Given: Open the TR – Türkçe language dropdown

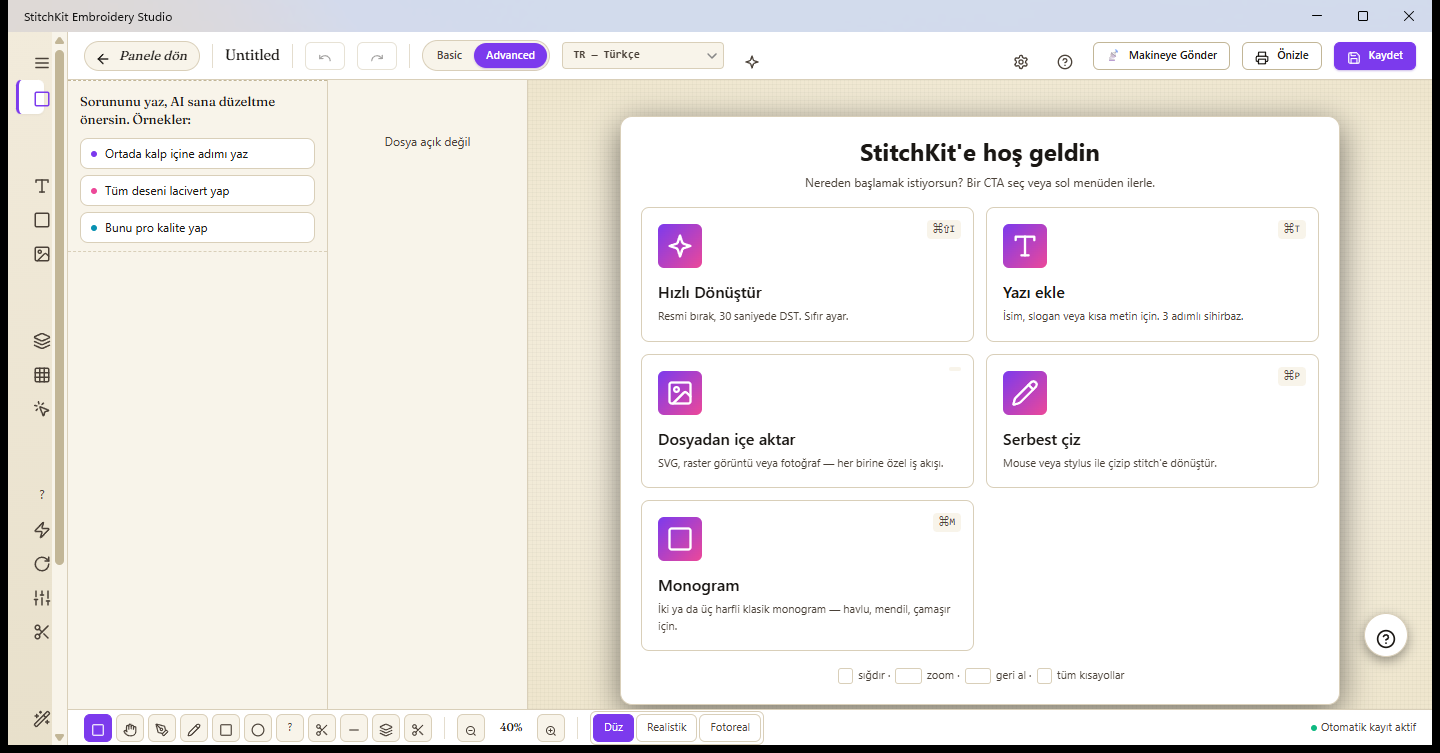Looking at the screenshot, I should click(x=643, y=55).
